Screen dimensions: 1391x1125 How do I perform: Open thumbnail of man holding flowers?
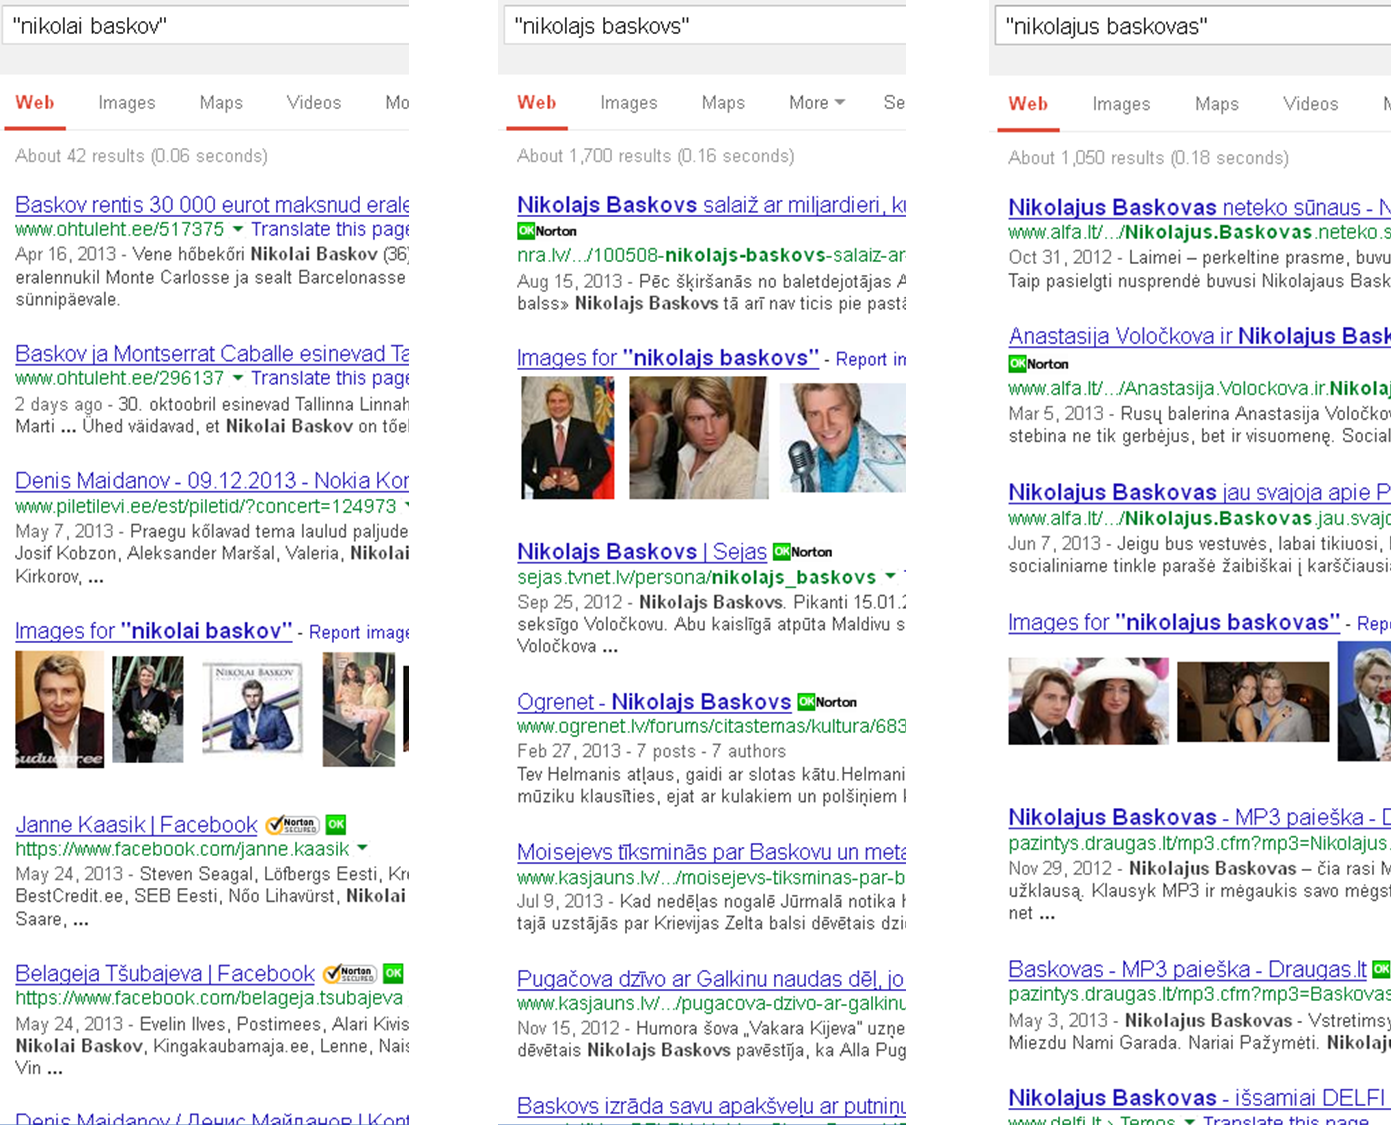pyautogui.click(x=148, y=709)
